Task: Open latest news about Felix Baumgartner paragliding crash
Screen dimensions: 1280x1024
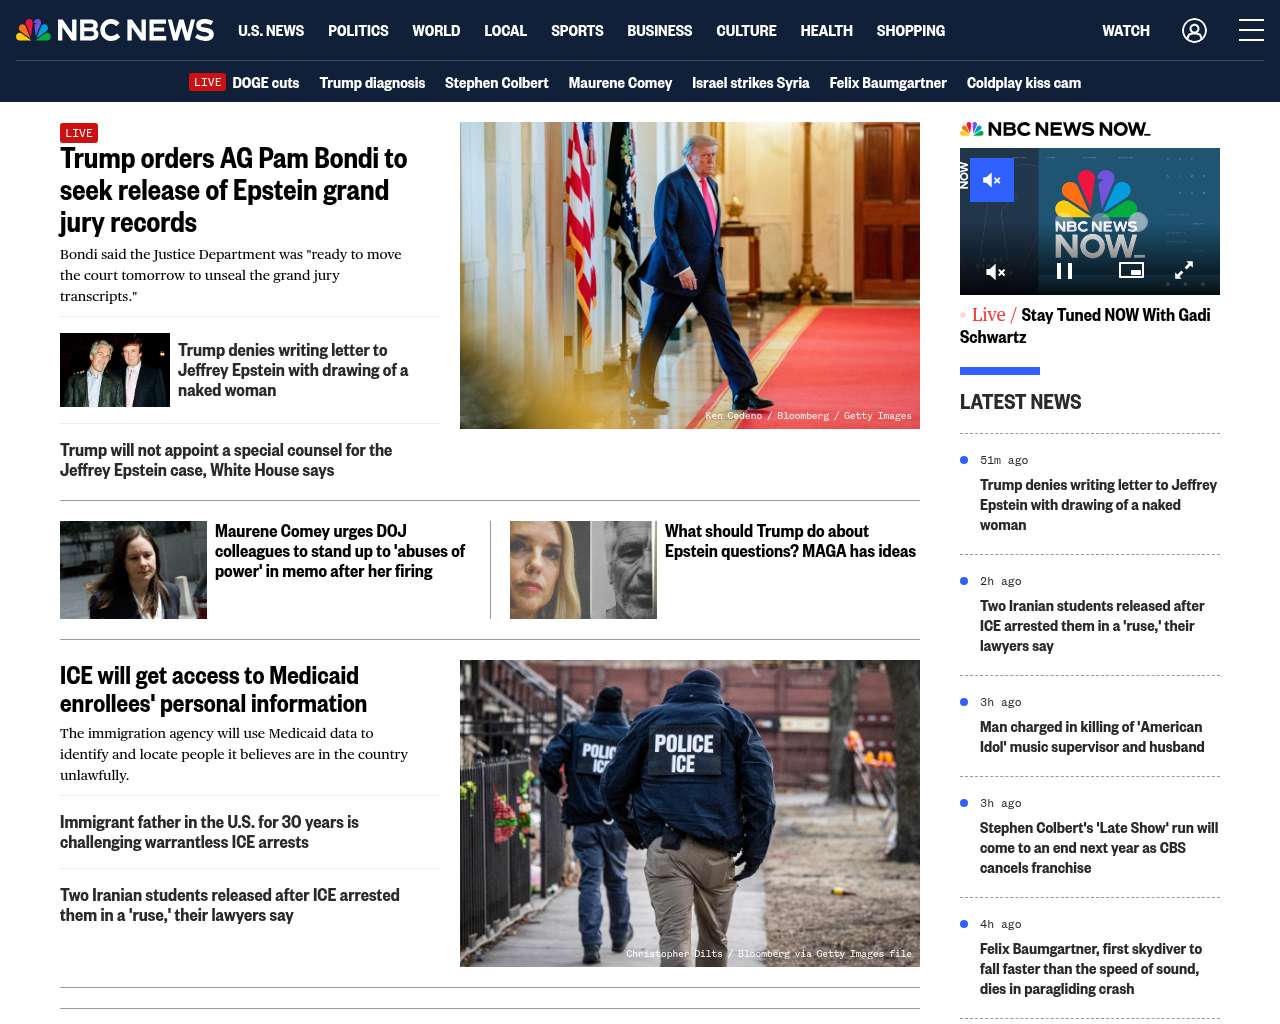Action: click(1091, 969)
